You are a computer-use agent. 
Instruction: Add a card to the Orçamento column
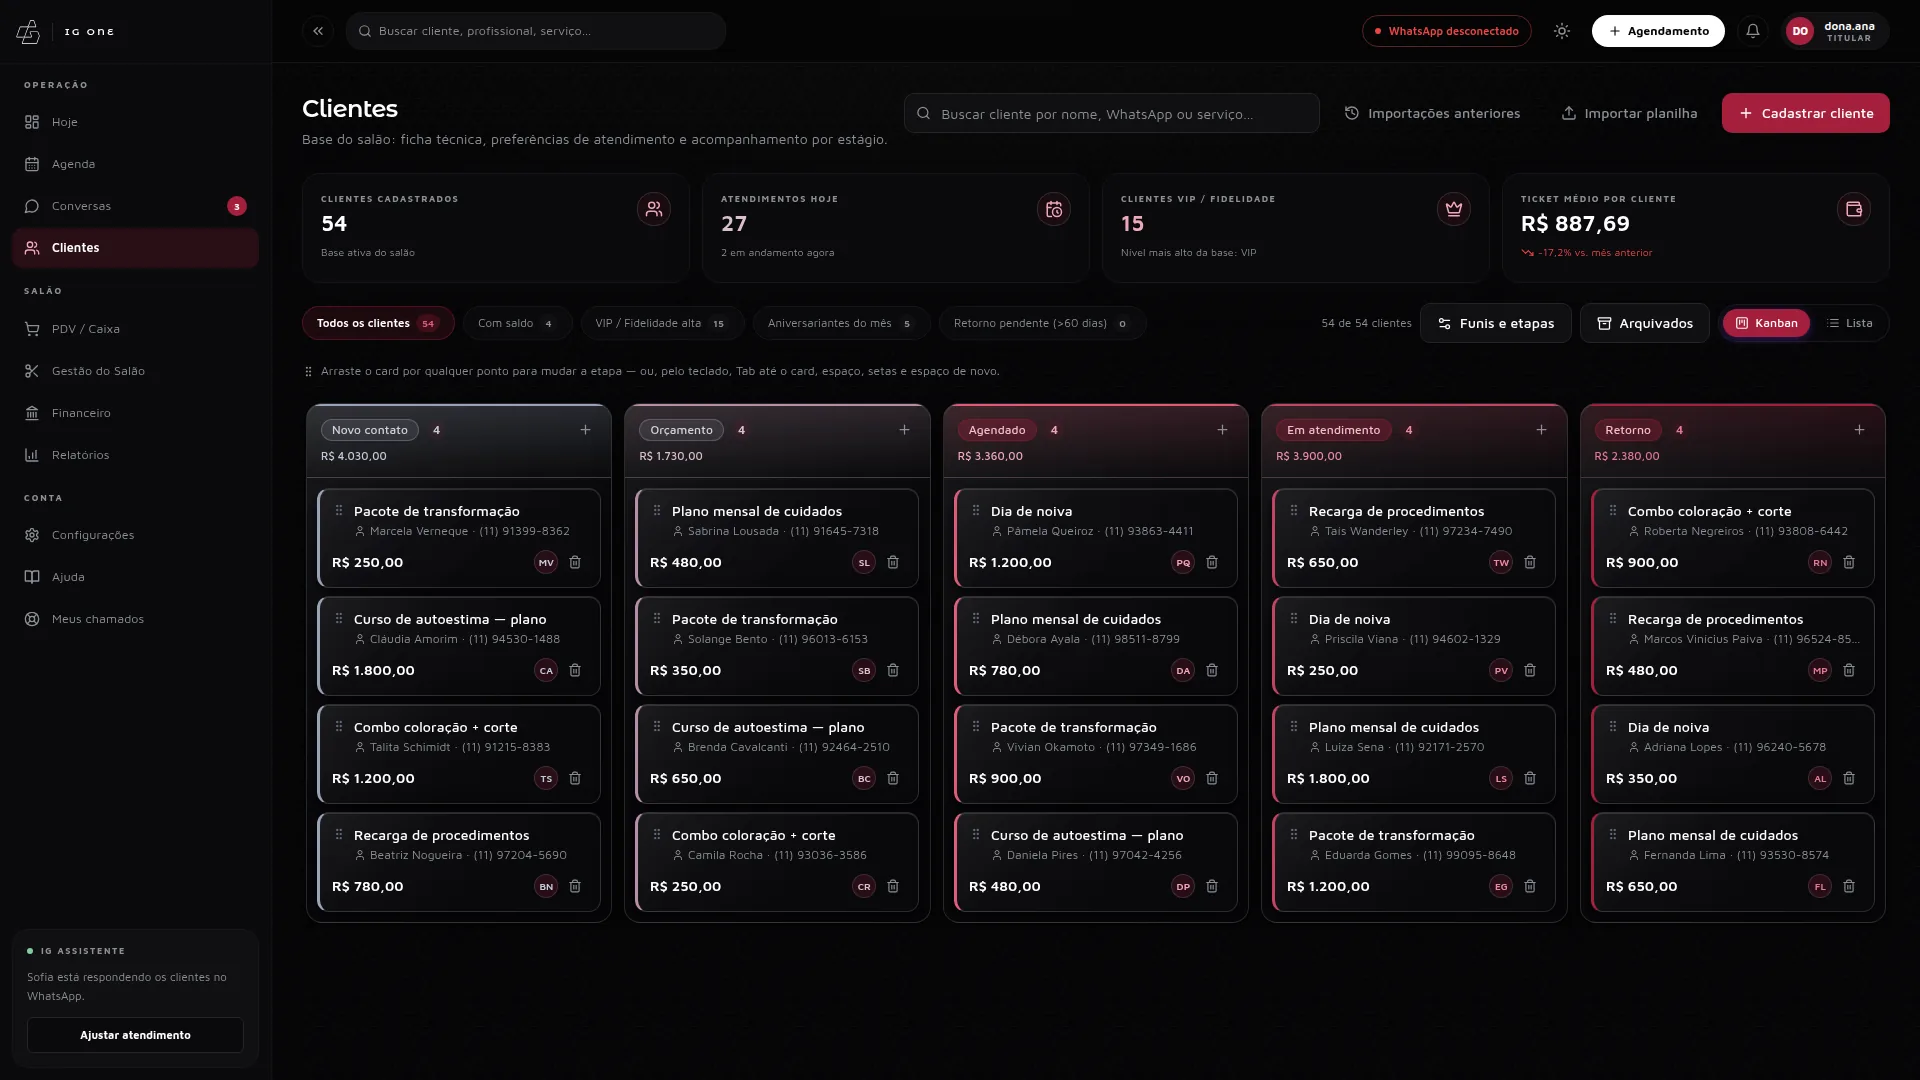(904, 430)
